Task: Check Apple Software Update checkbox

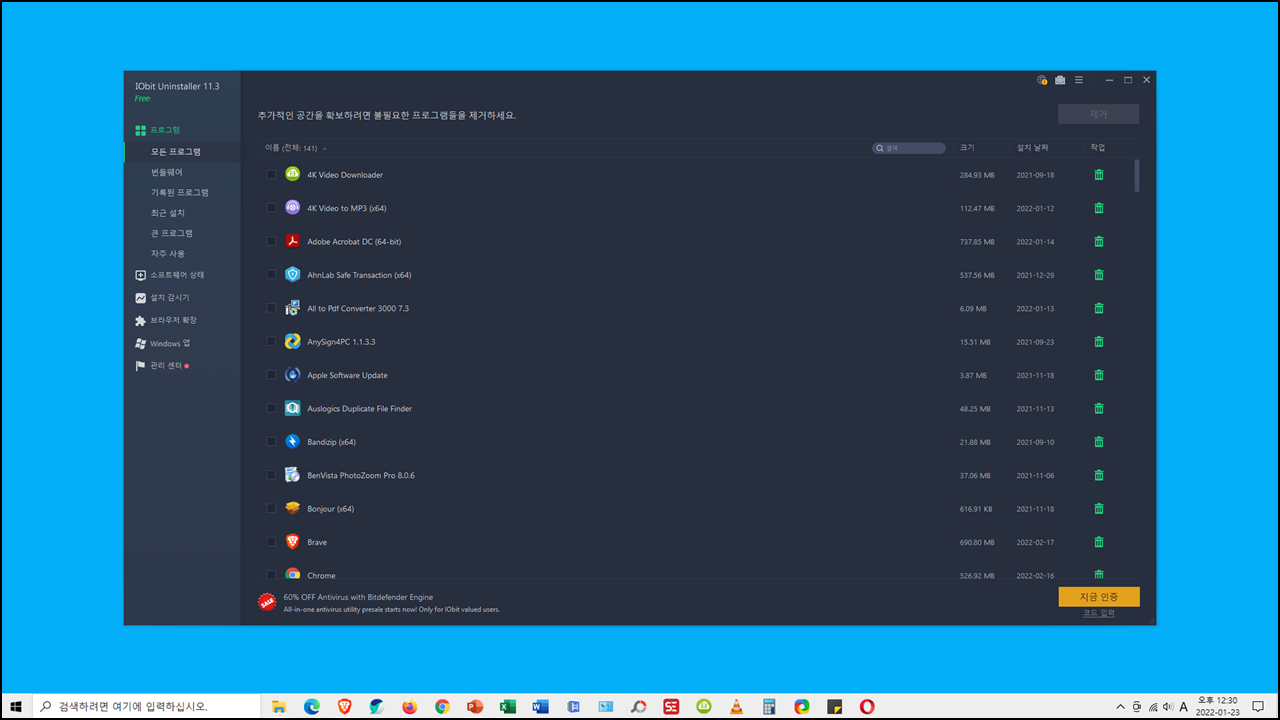Action: tap(271, 375)
